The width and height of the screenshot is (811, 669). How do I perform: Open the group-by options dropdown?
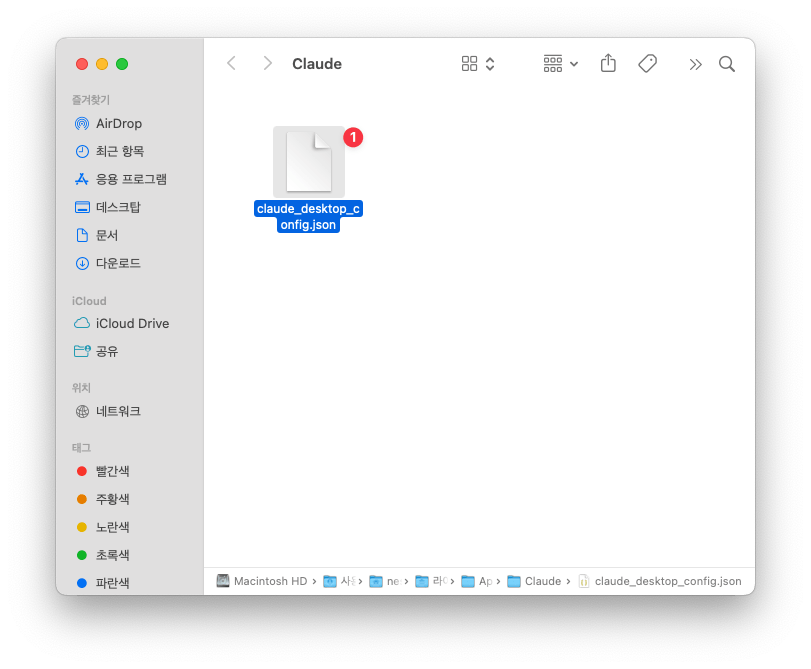click(561, 64)
